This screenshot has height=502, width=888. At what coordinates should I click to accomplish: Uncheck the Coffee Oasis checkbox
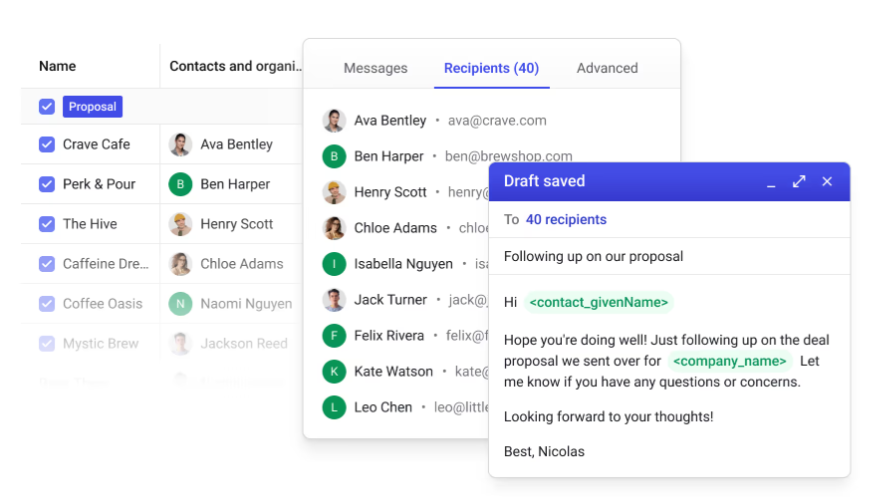(47, 304)
